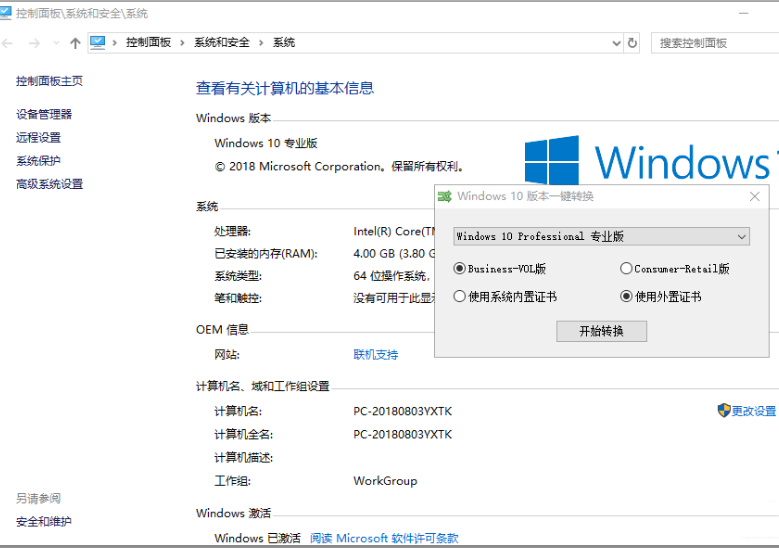Open 系统保护 from sidebar
This screenshot has width=779, height=548.
[38, 161]
